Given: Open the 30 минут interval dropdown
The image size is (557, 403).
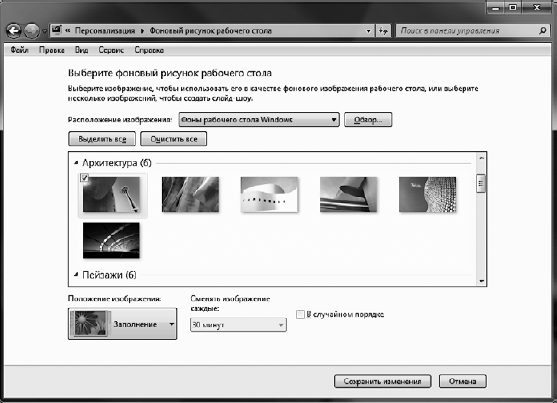Looking at the screenshot, I should click(238, 325).
